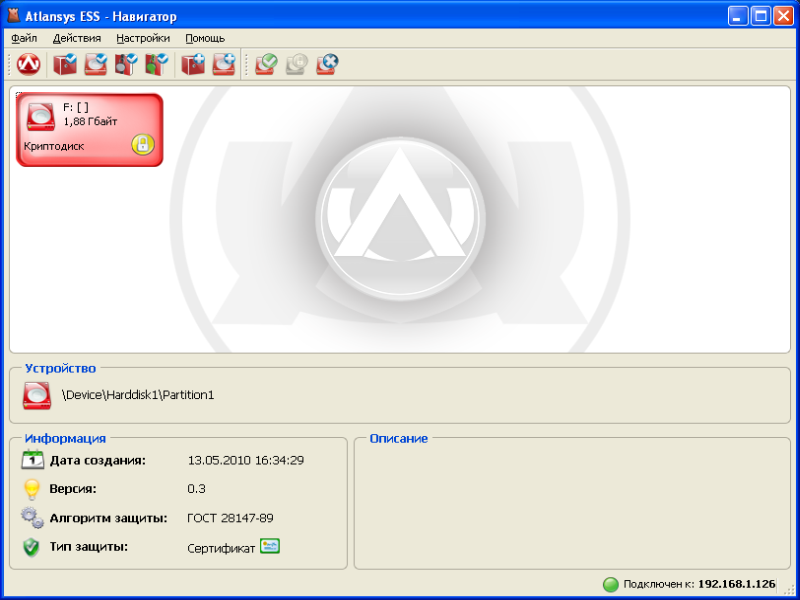Image resolution: width=800 pixels, height=600 pixels.
Task: Click the yellow padlock on the cryptodisk tile
Action: 143,144
